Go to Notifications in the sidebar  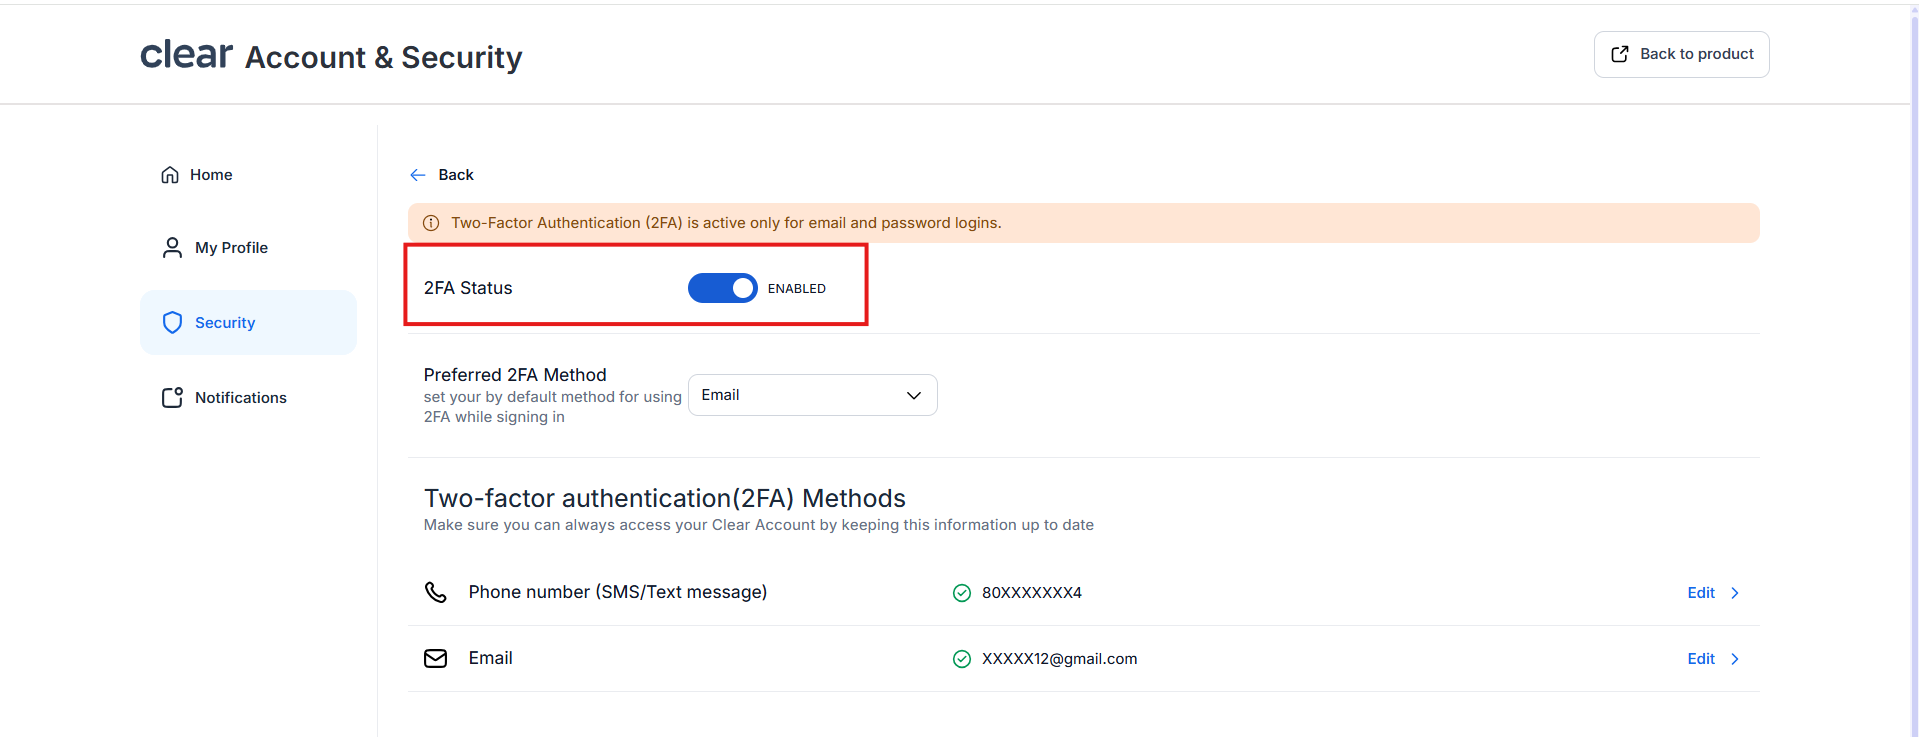tap(240, 398)
